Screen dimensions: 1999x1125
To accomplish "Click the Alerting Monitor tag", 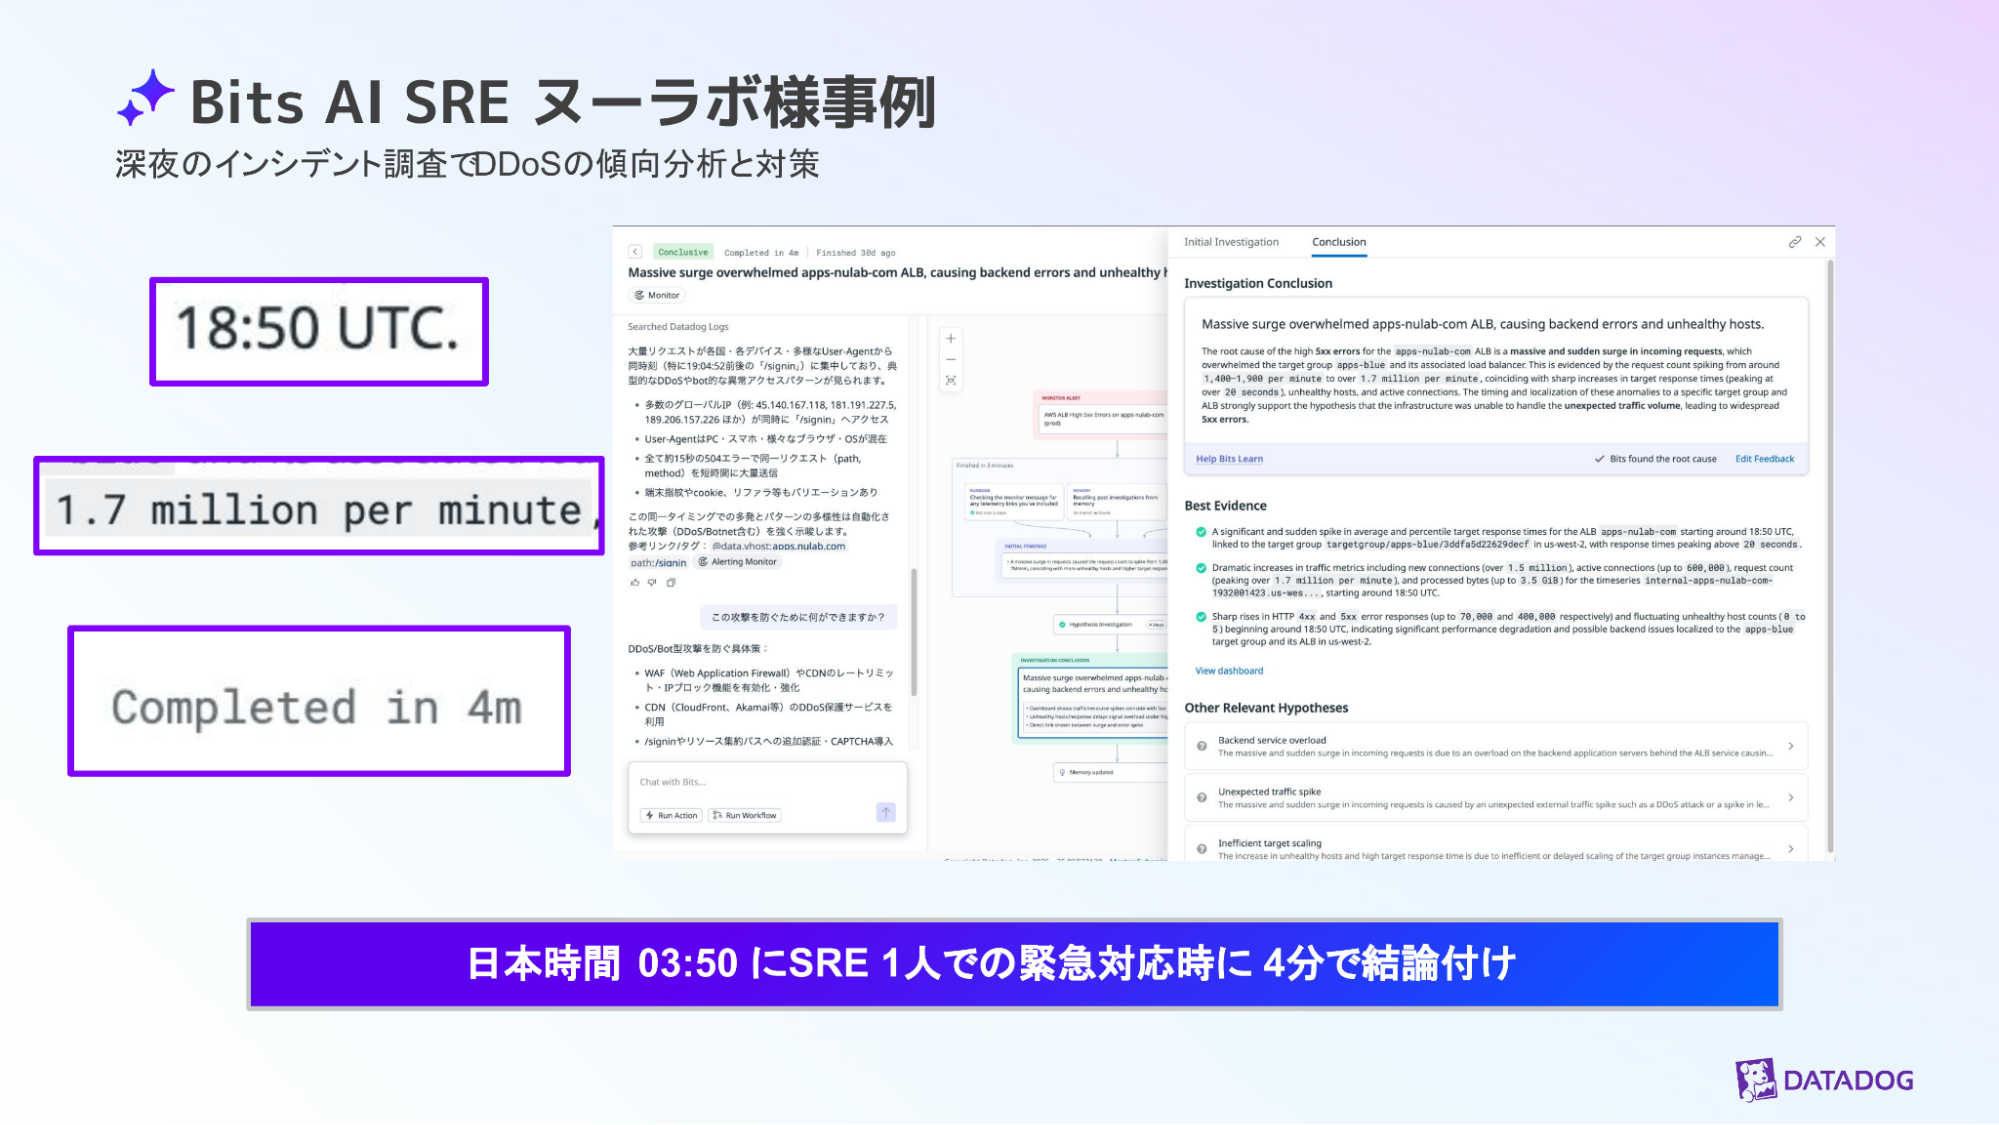I will point(738,562).
